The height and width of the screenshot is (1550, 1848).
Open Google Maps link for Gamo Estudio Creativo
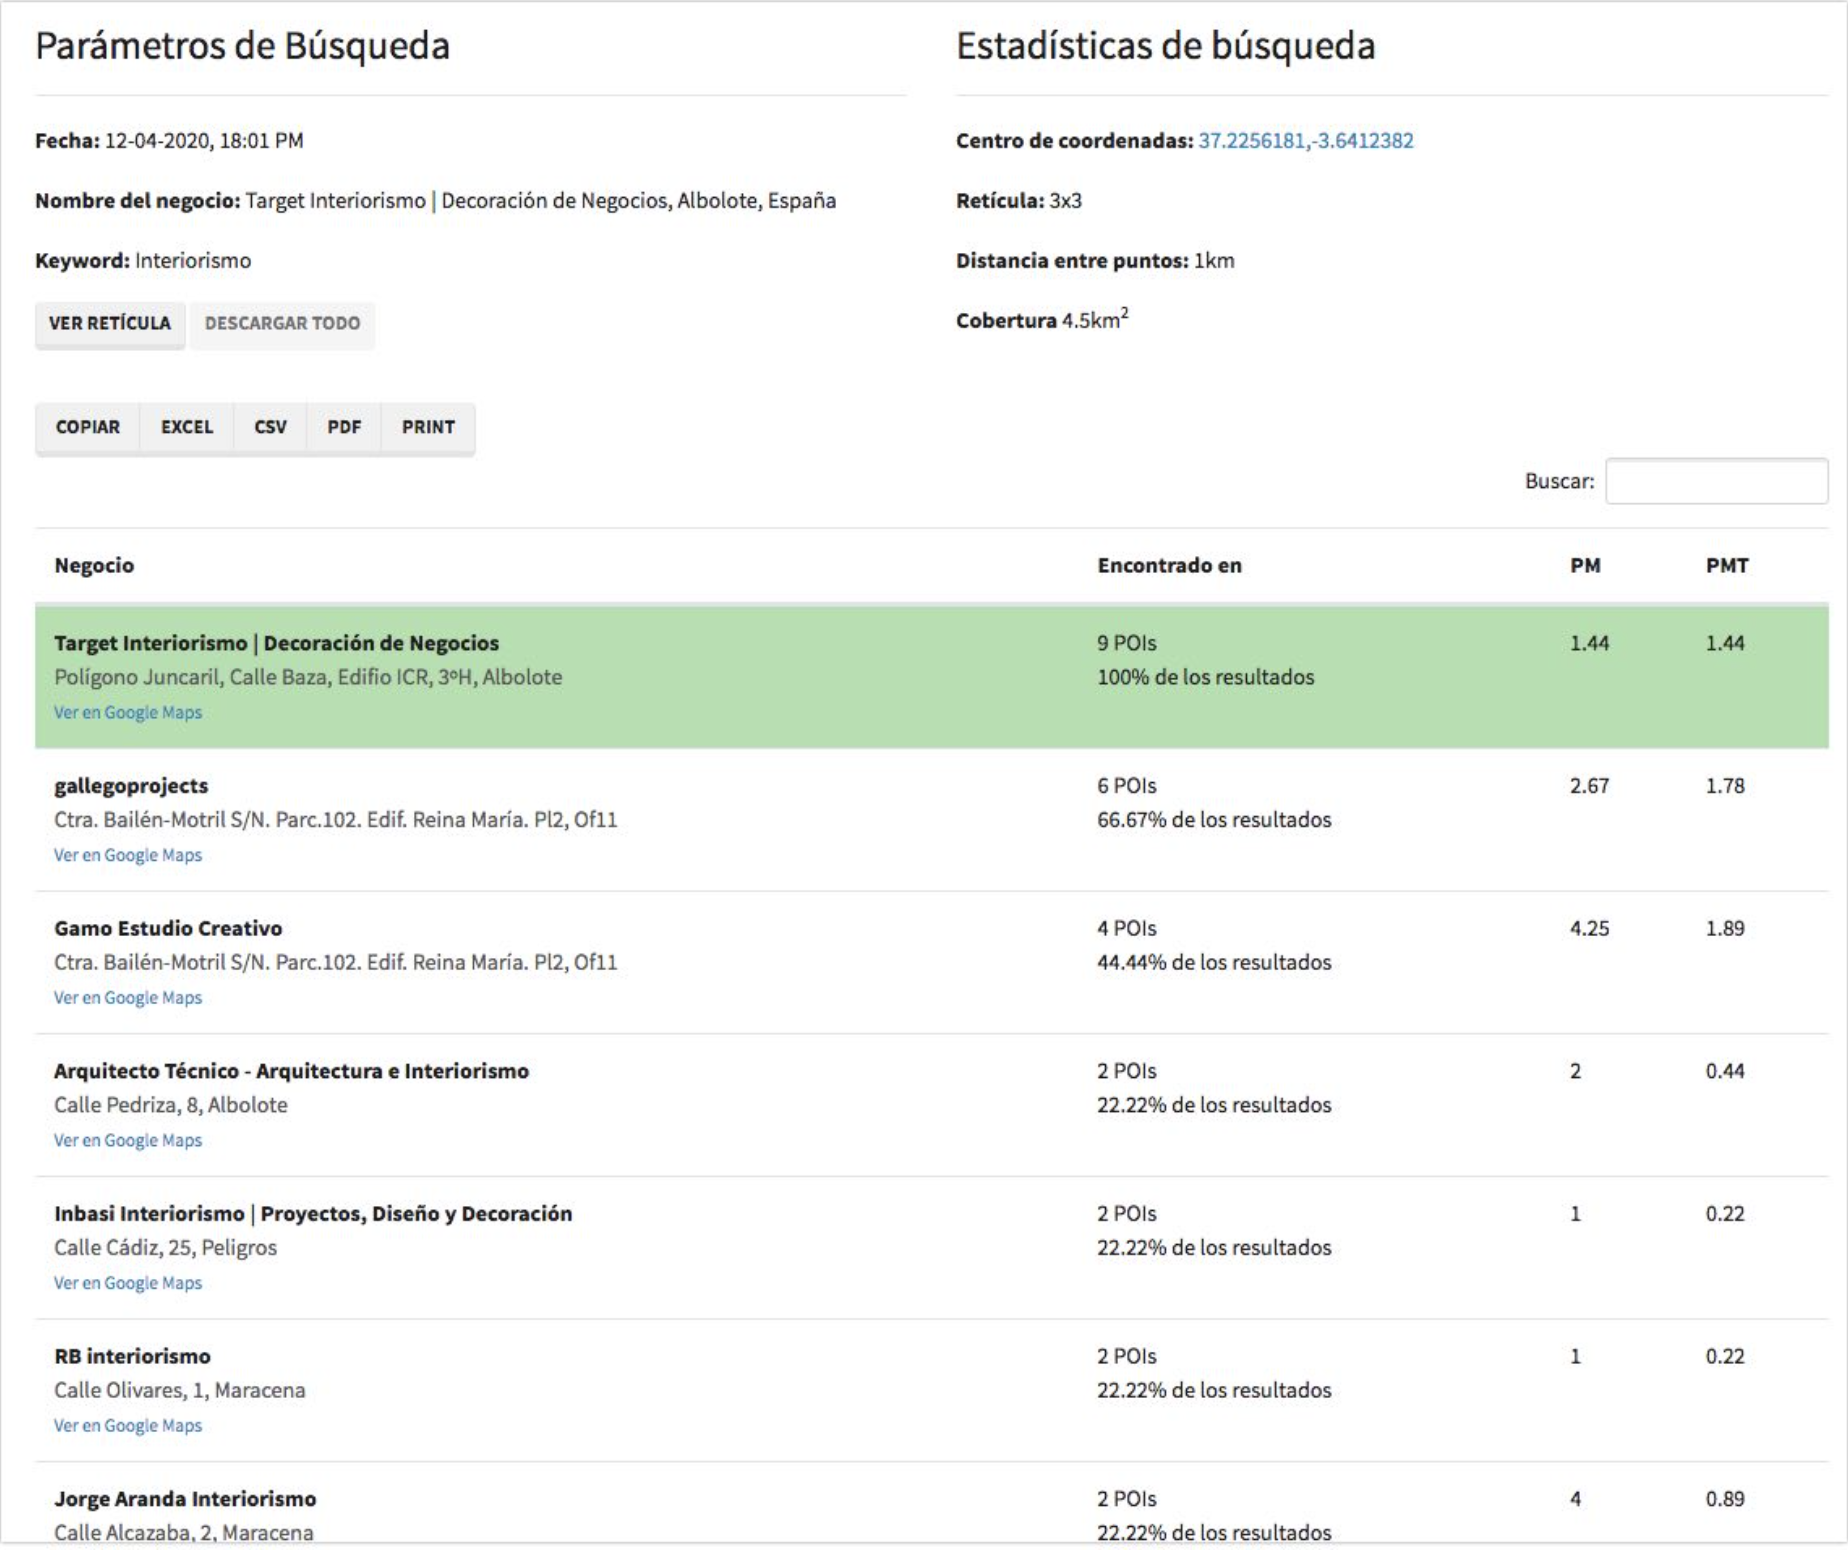tap(128, 998)
